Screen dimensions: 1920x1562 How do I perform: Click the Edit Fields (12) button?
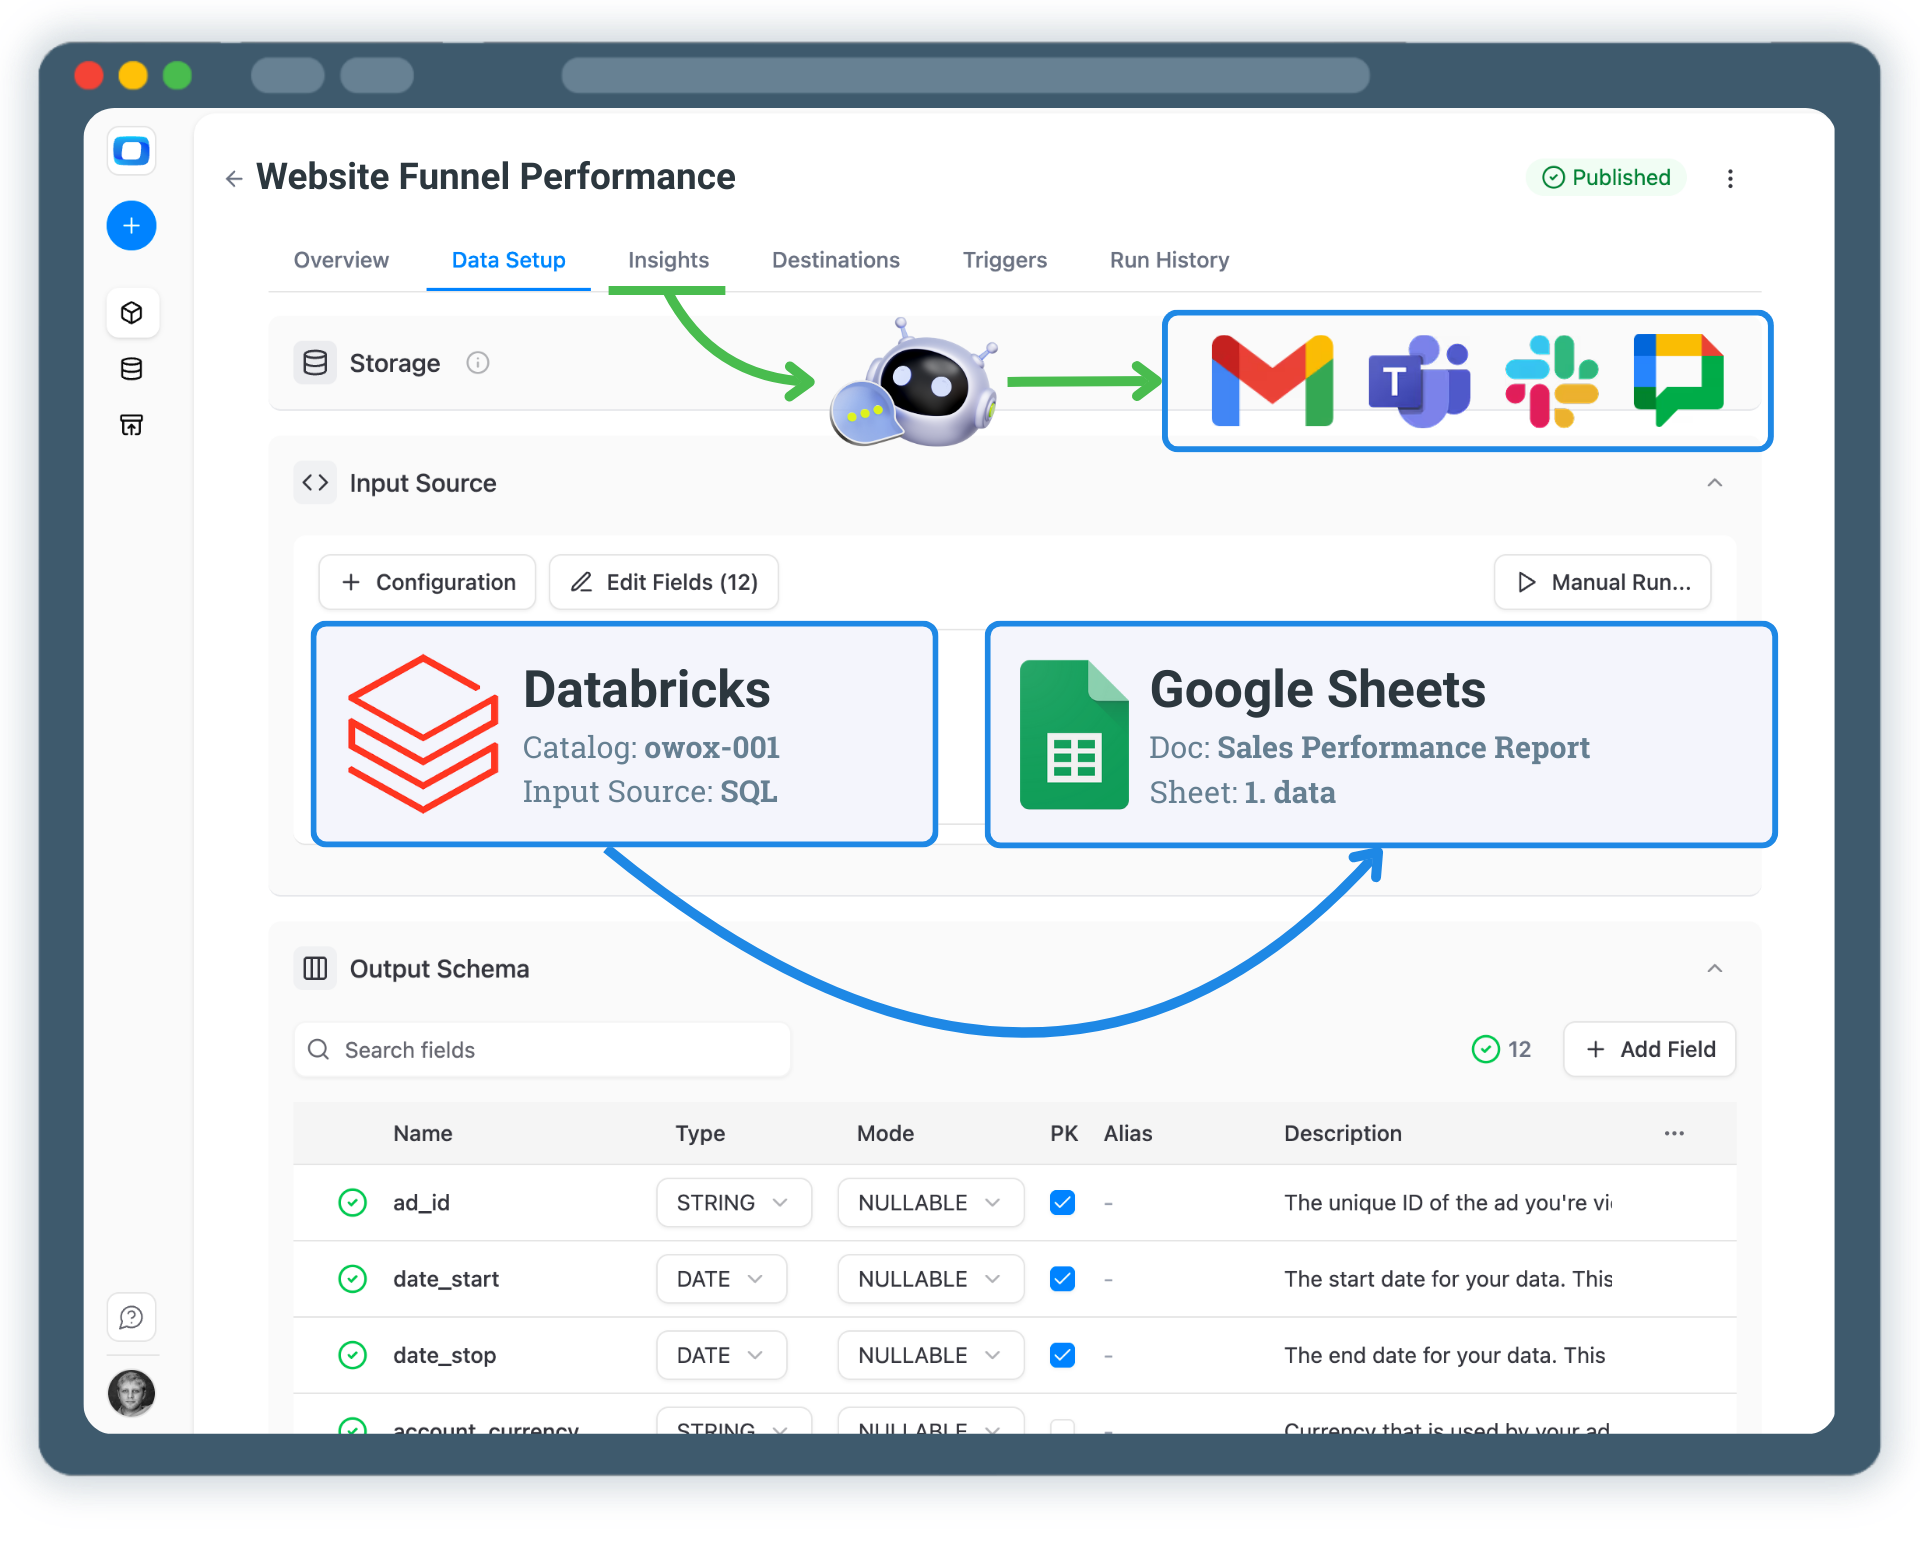(x=663, y=582)
